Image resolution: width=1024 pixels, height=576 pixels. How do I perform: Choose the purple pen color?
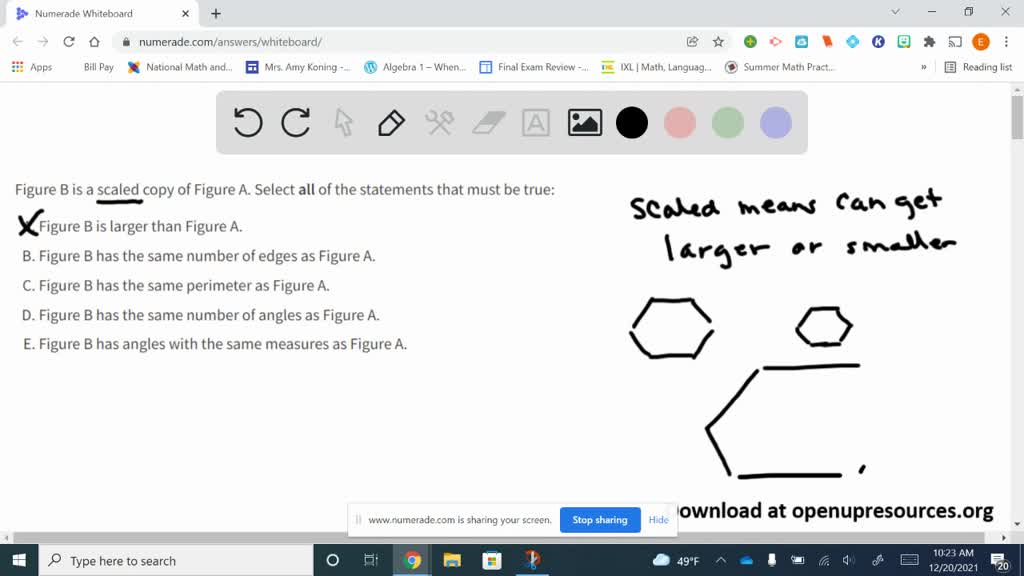pyautogui.click(x=776, y=122)
